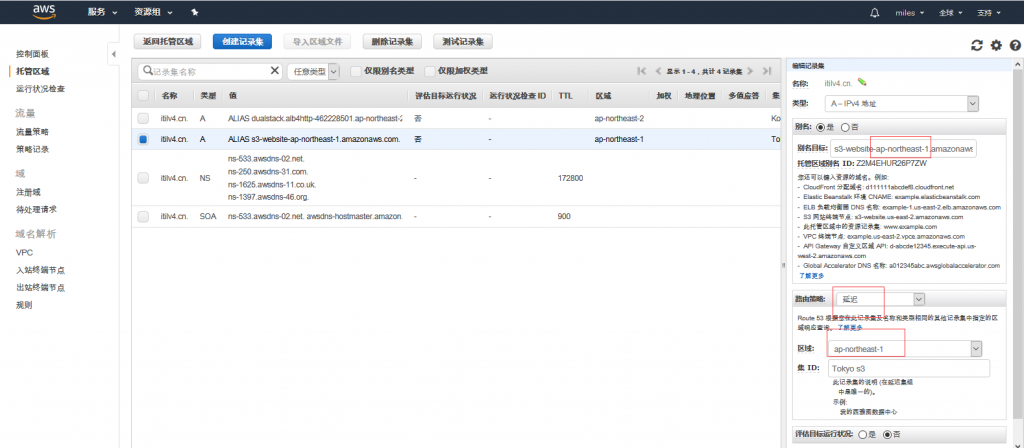
Task: Open 控制面板 in the sidebar
Action: click(x=33, y=54)
